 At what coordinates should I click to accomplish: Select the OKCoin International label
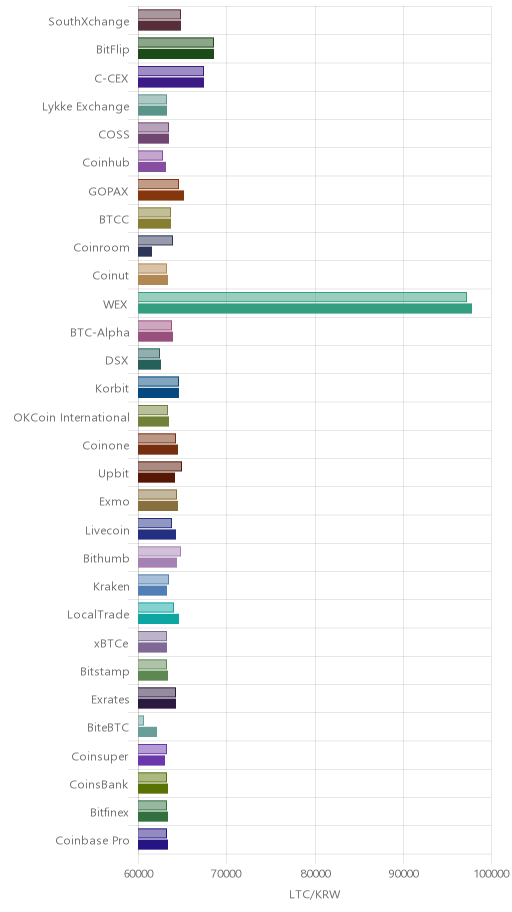(x=72, y=418)
